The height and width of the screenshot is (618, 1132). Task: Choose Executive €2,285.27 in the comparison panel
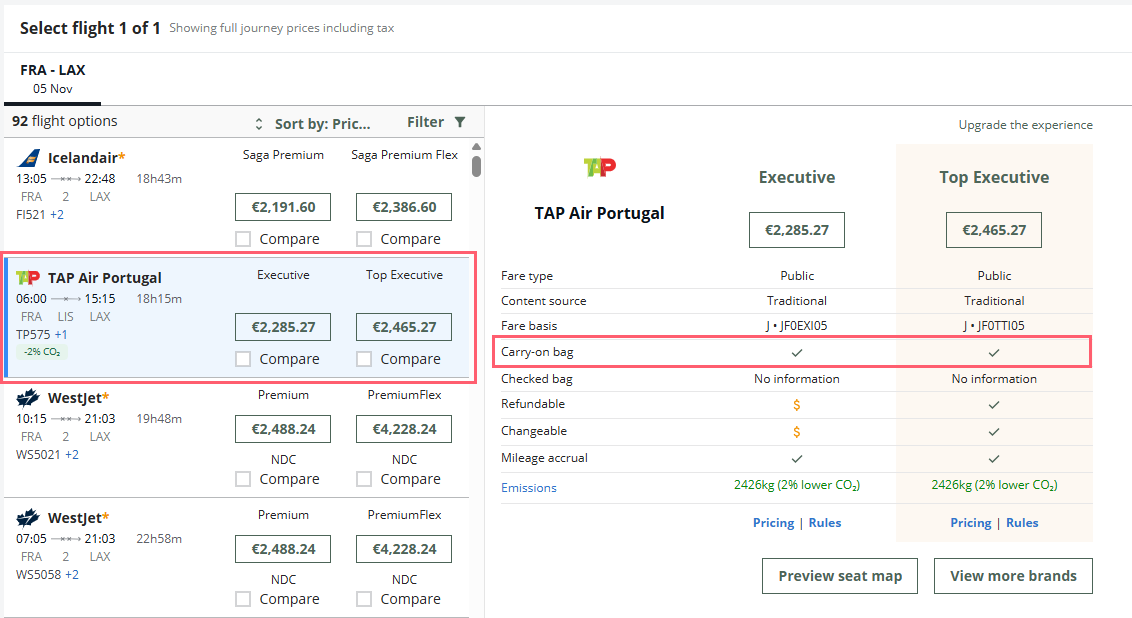[796, 230]
